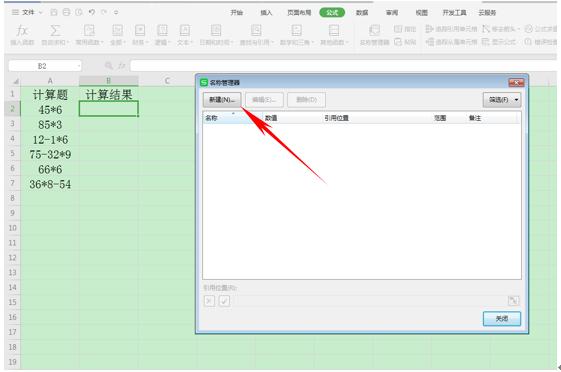Click the magnifier icon beside formula bar

coord(109,66)
